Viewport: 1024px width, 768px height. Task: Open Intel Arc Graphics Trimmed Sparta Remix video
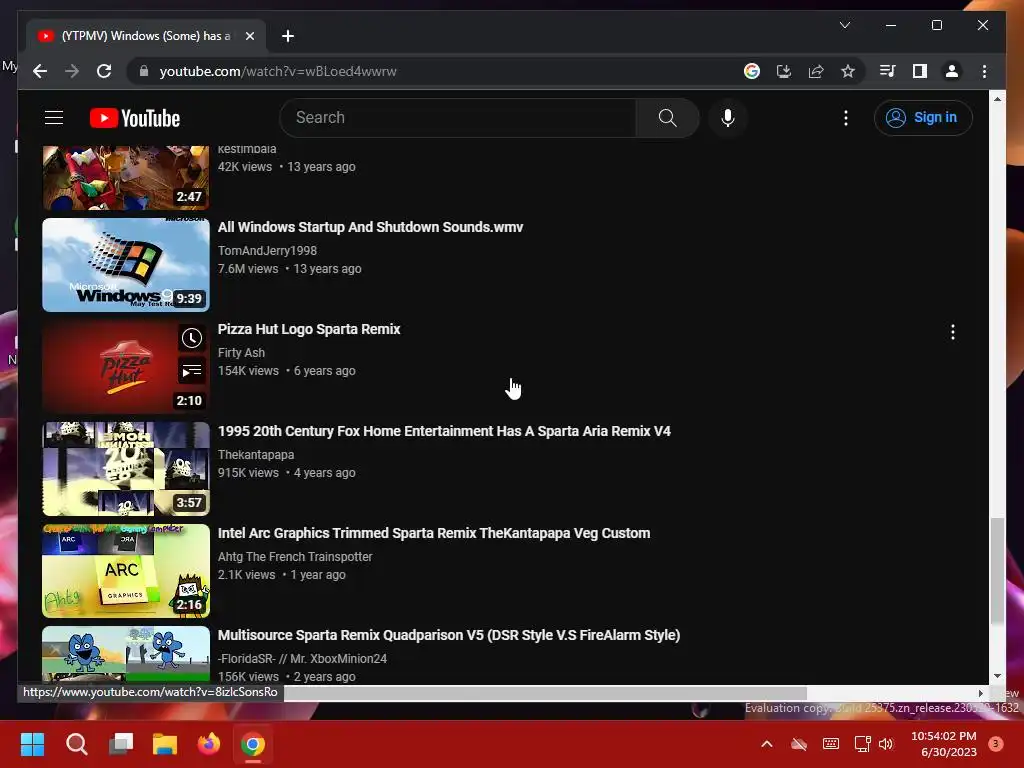pyautogui.click(x=434, y=533)
